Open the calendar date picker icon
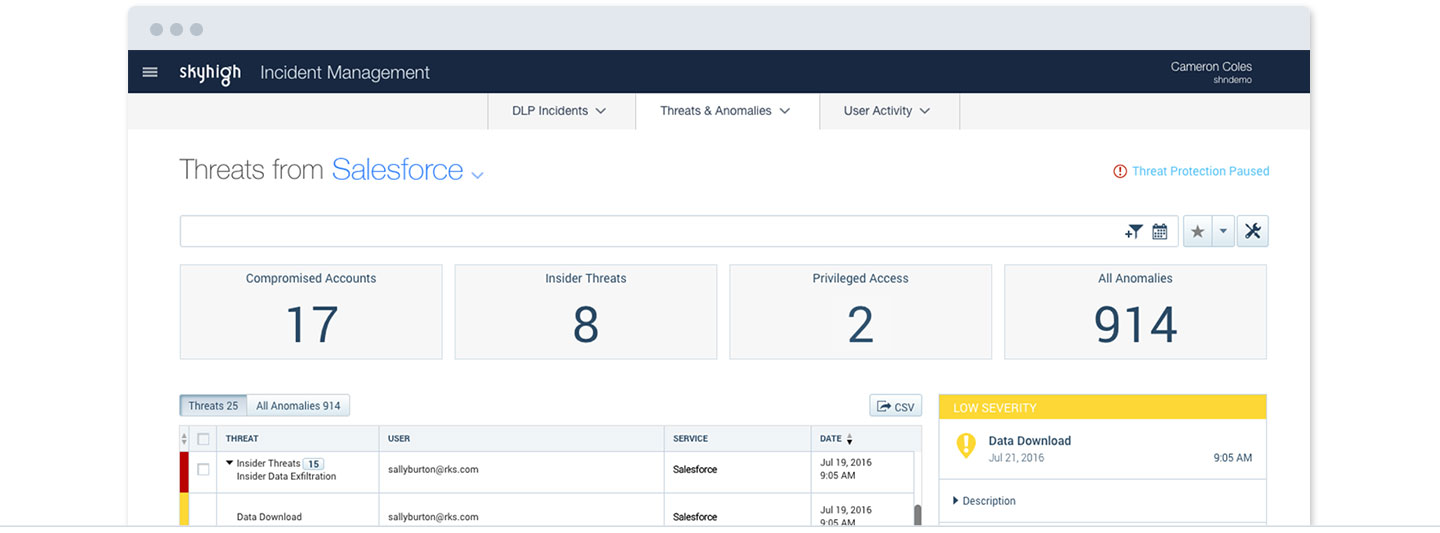The image size is (1440, 533). pyautogui.click(x=1160, y=232)
